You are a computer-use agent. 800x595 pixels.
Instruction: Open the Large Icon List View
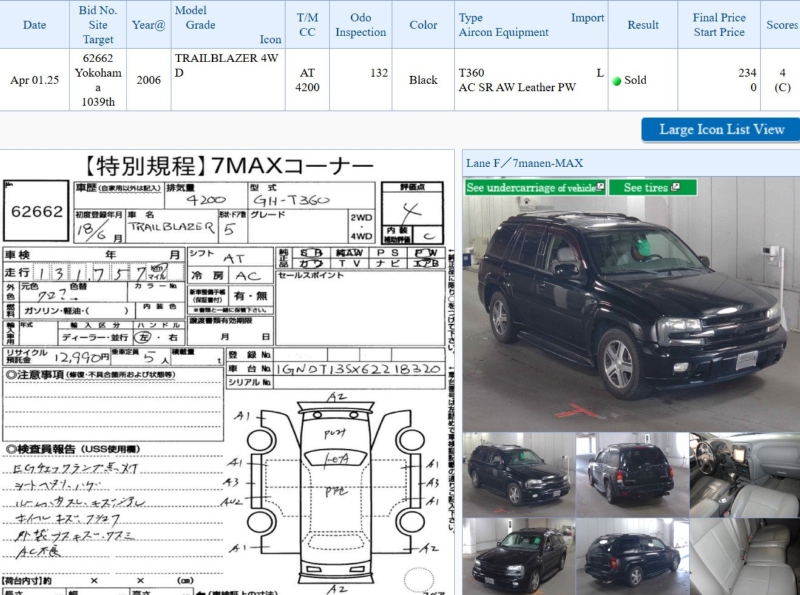click(x=720, y=129)
